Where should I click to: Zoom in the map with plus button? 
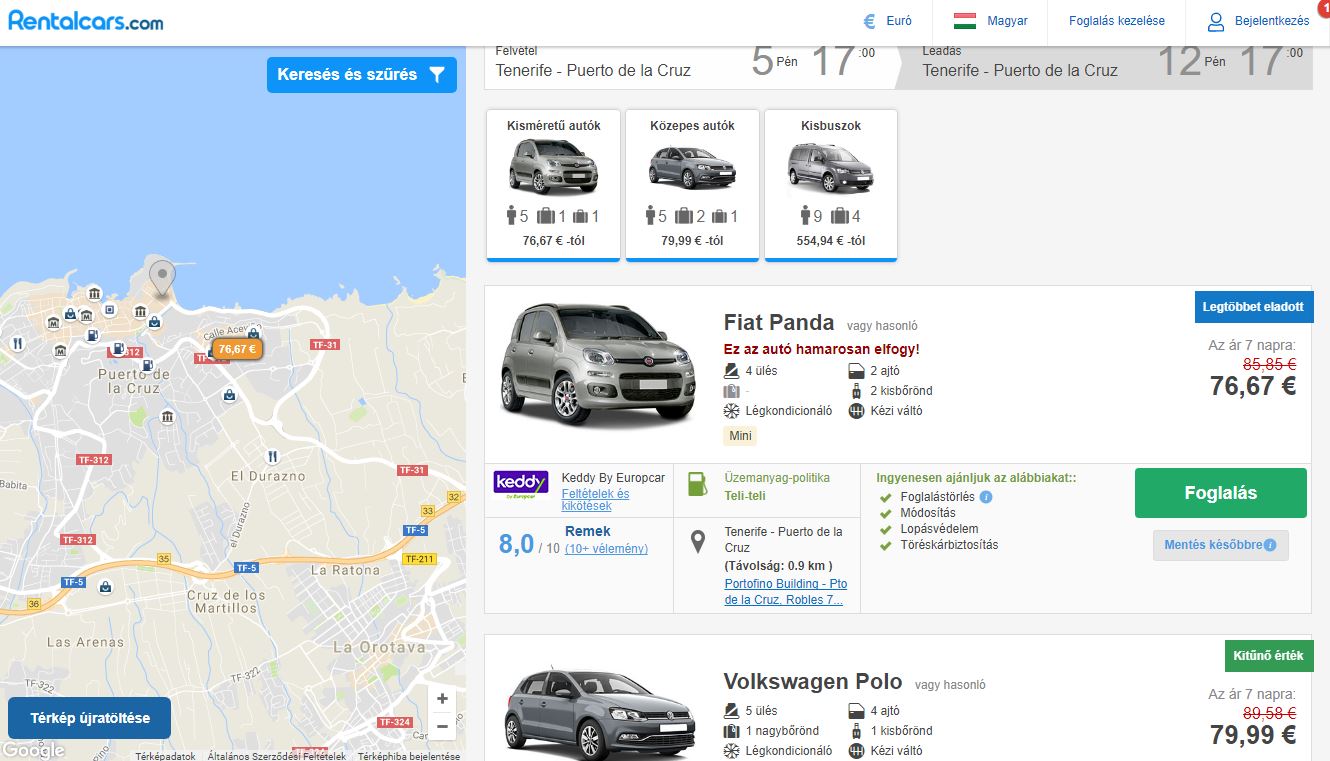coord(442,699)
